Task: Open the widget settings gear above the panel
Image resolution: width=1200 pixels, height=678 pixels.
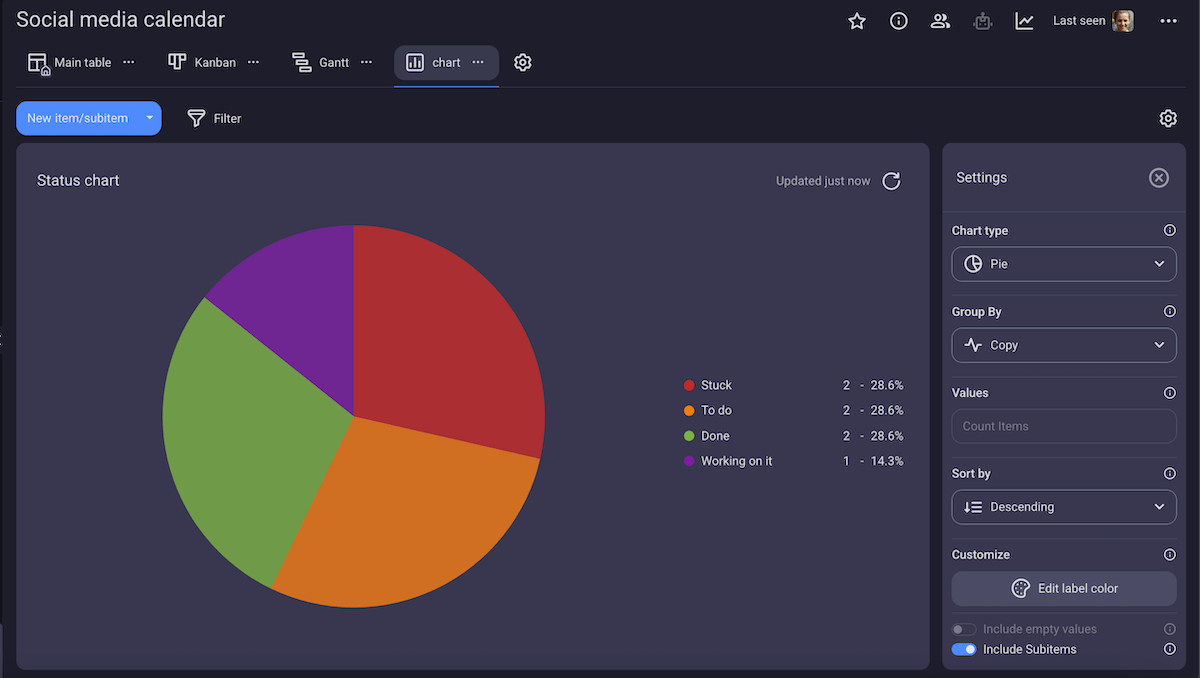Action: click(x=1168, y=118)
